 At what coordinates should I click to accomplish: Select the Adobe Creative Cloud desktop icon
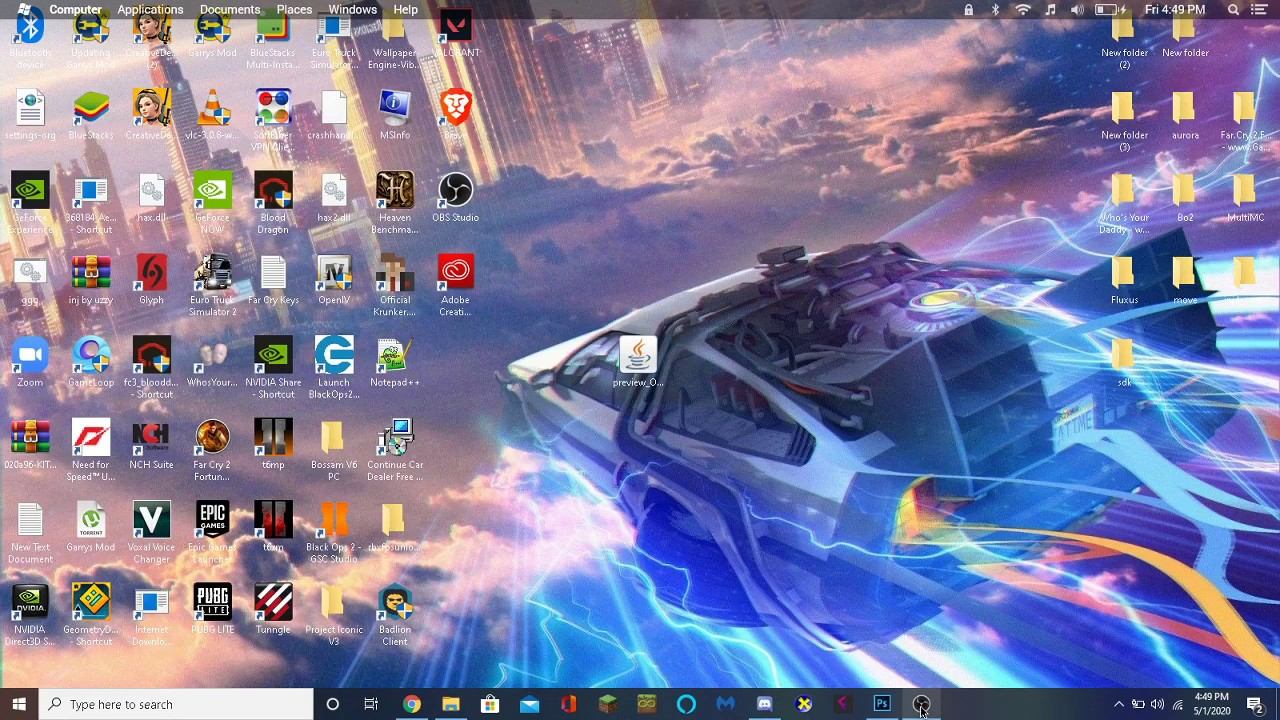point(456,272)
